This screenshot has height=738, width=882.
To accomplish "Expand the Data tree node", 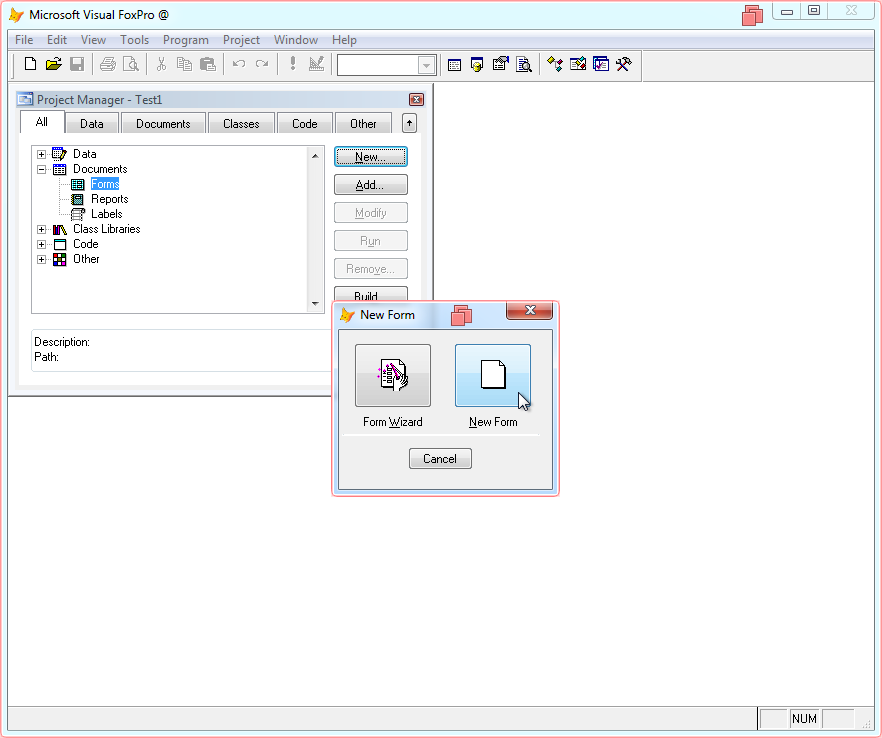I will pos(42,154).
